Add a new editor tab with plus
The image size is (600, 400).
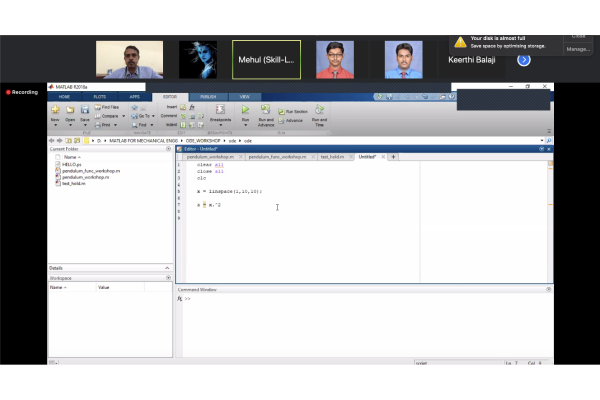[x=393, y=157]
